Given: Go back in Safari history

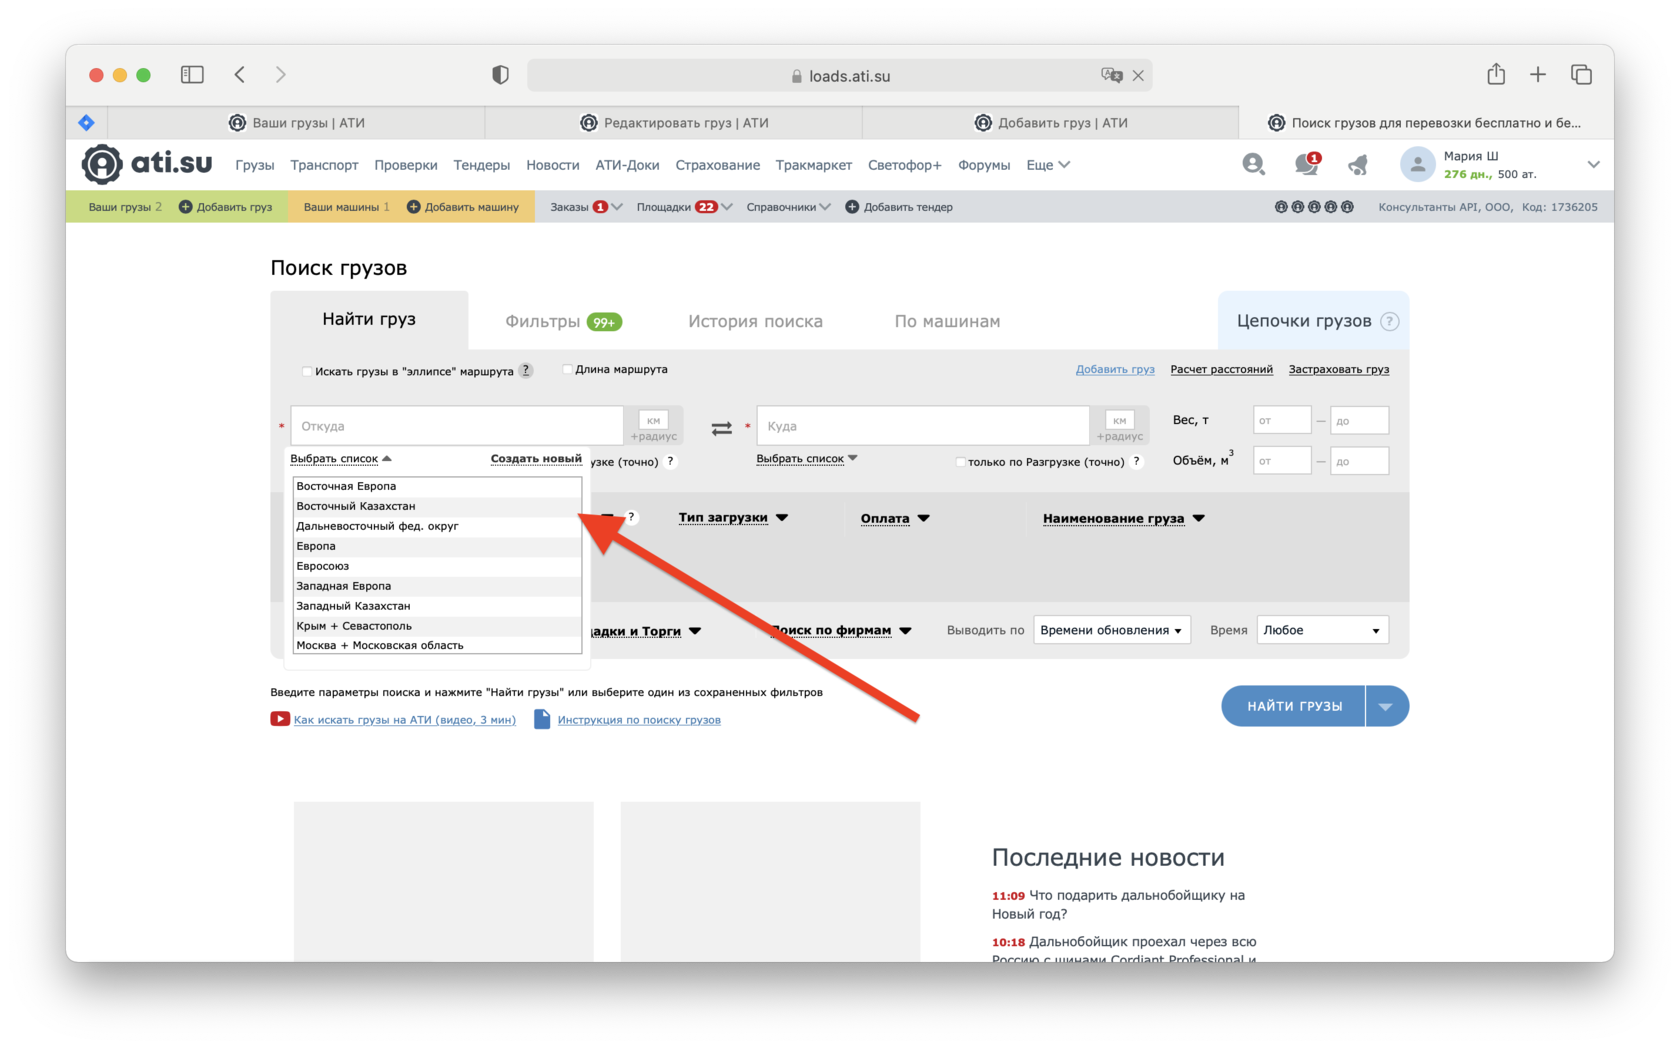Looking at the screenshot, I should [240, 75].
